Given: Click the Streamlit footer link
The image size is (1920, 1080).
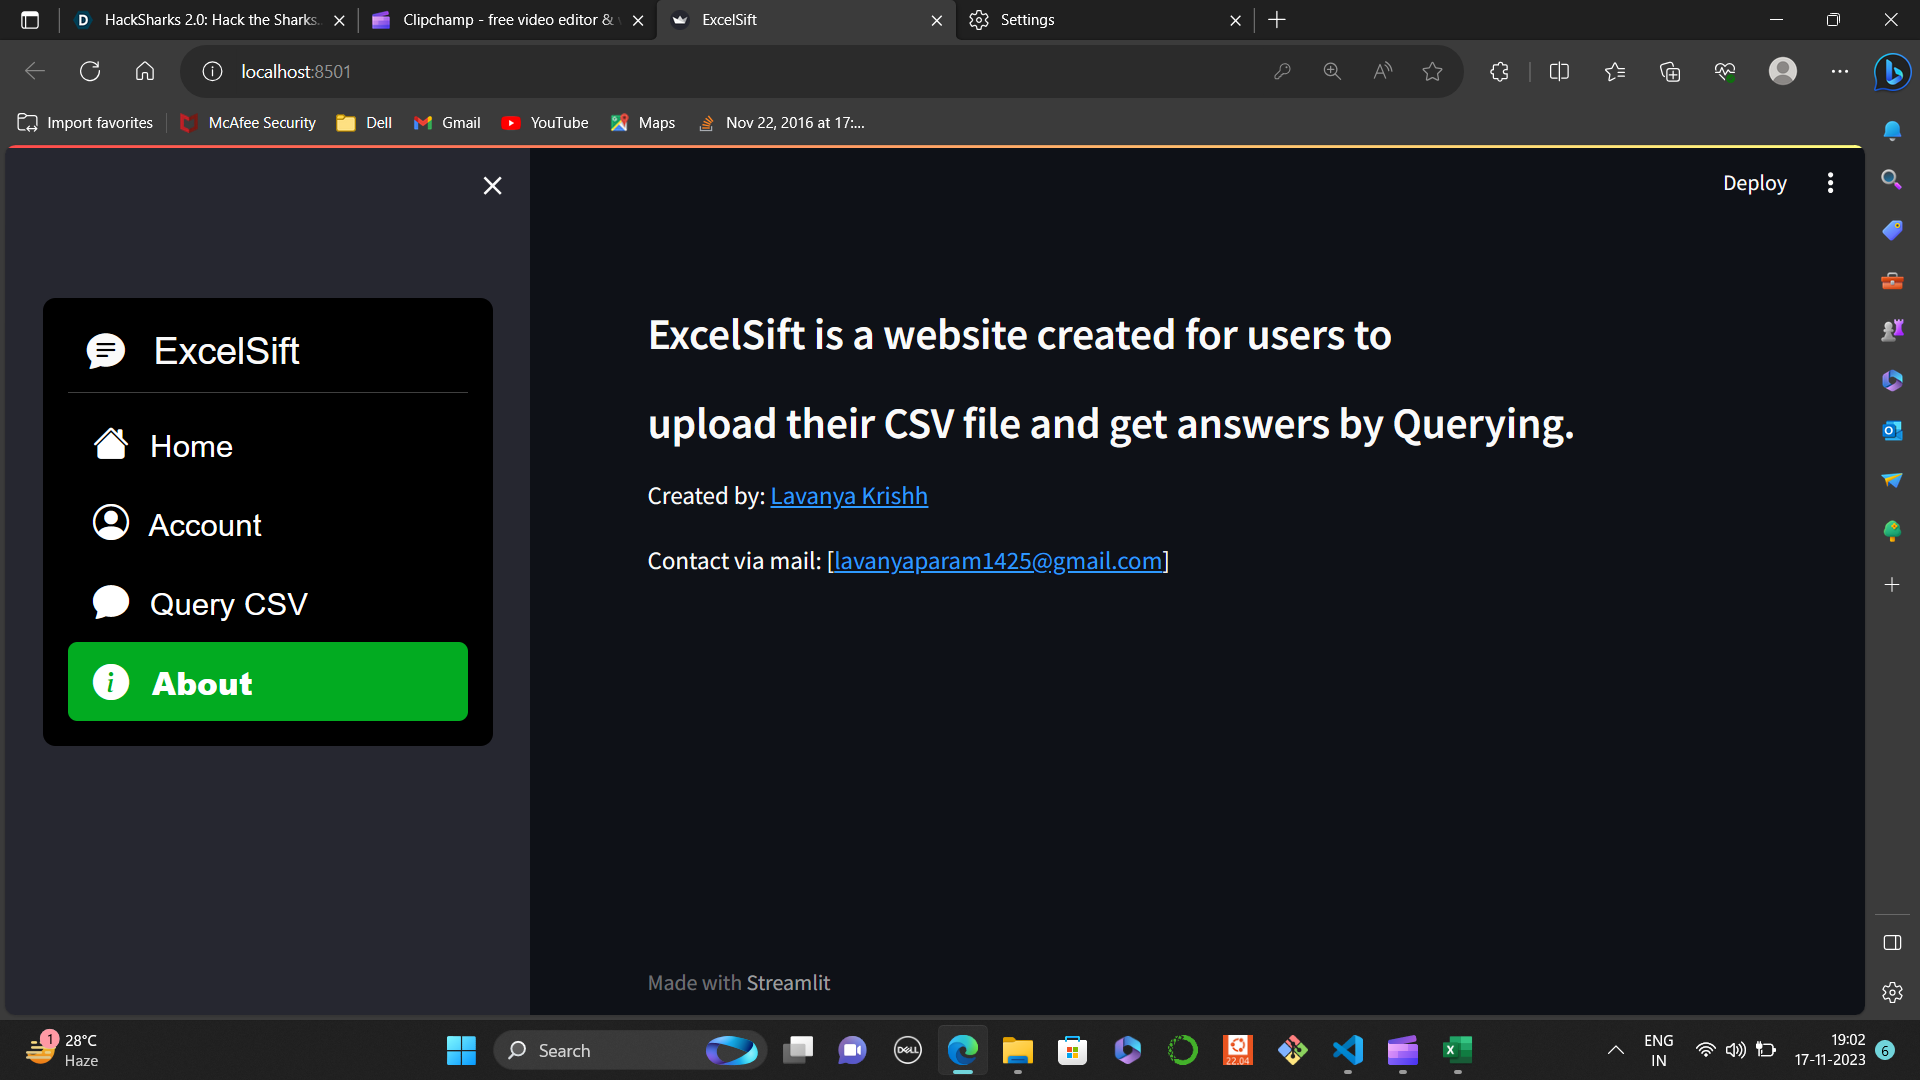Looking at the screenshot, I should coord(788,983).
